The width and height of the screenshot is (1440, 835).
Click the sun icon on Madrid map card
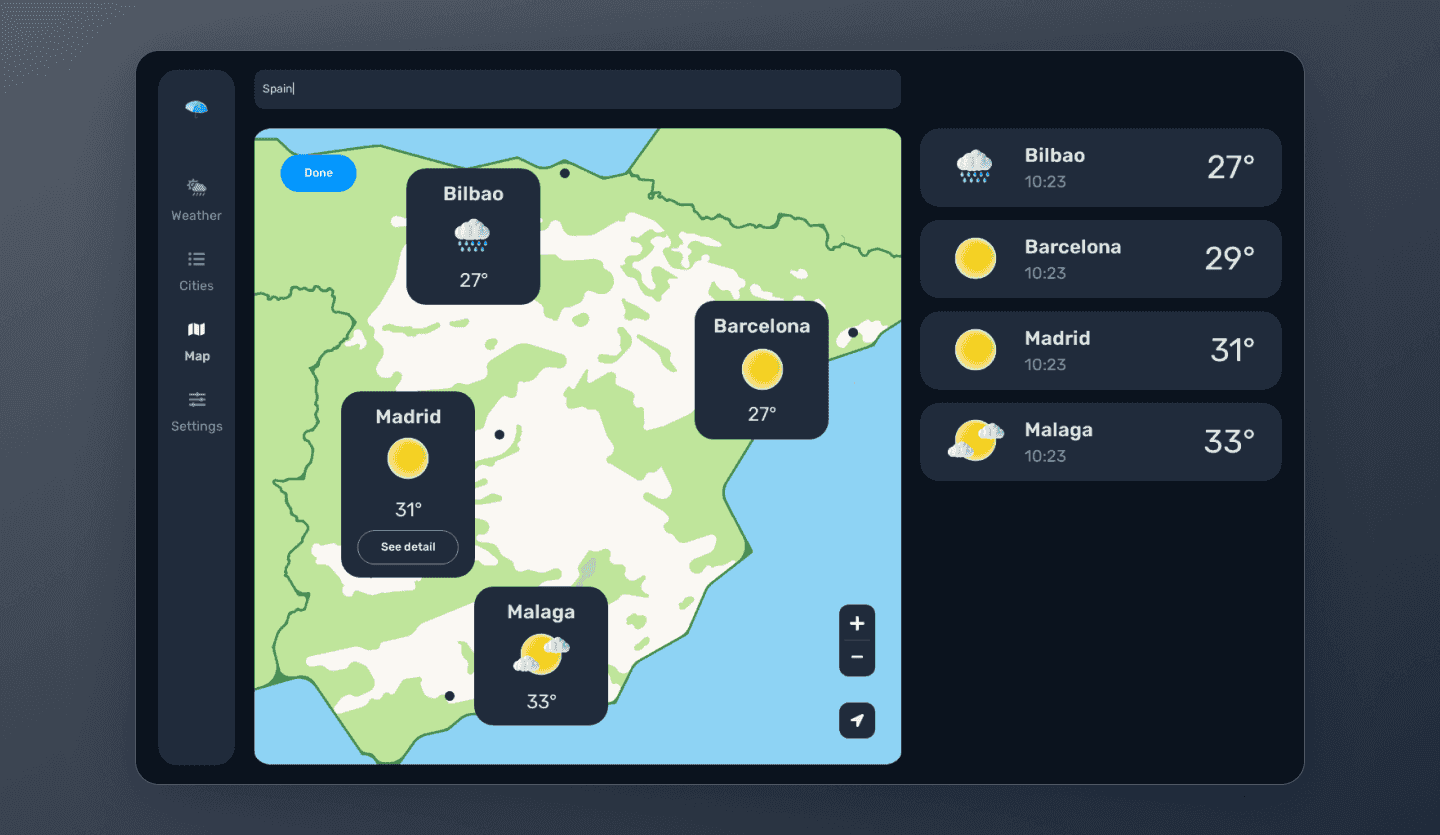(408, 459)
